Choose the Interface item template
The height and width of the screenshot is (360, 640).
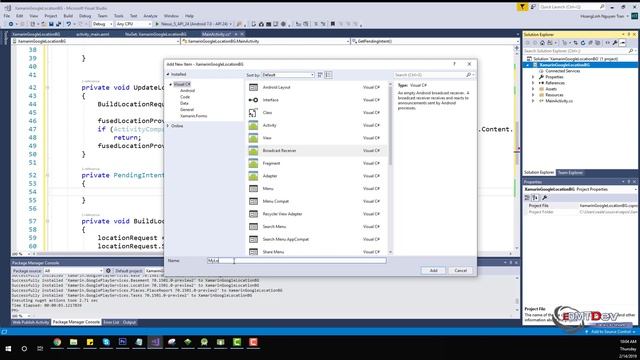click(x=316, y=100)
